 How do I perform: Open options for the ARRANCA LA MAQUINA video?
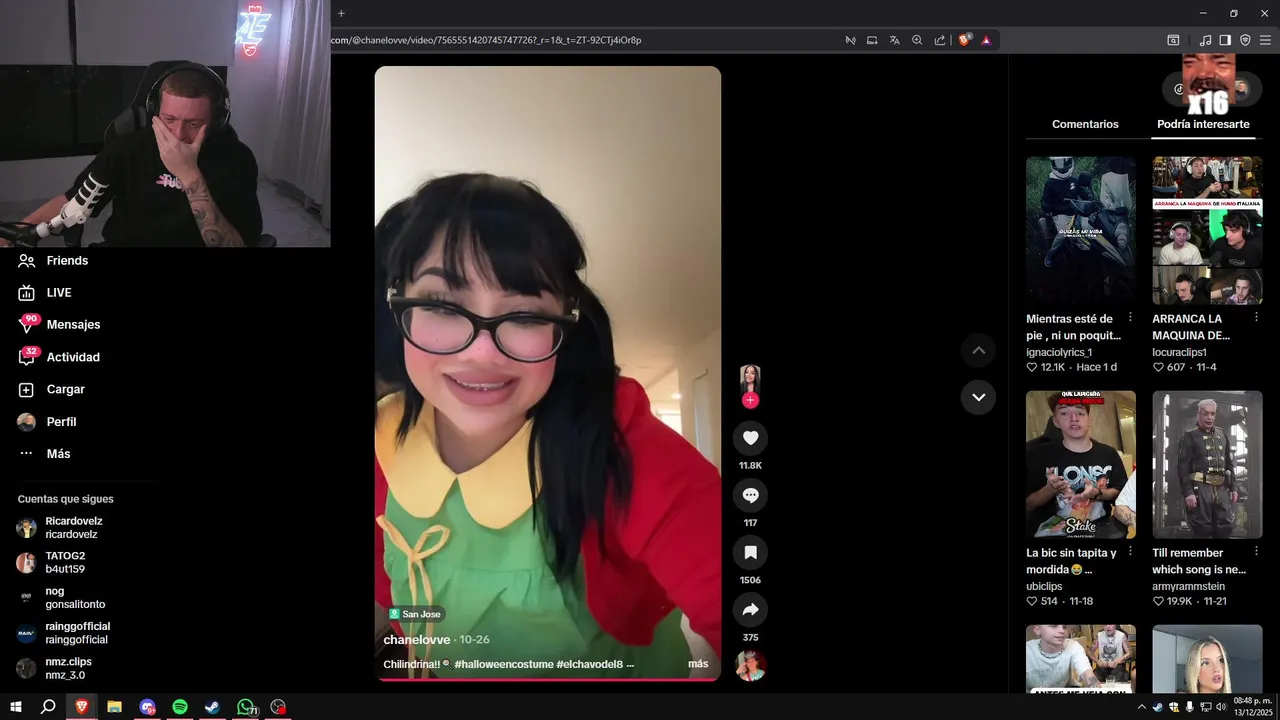[x=1257, y=318]
